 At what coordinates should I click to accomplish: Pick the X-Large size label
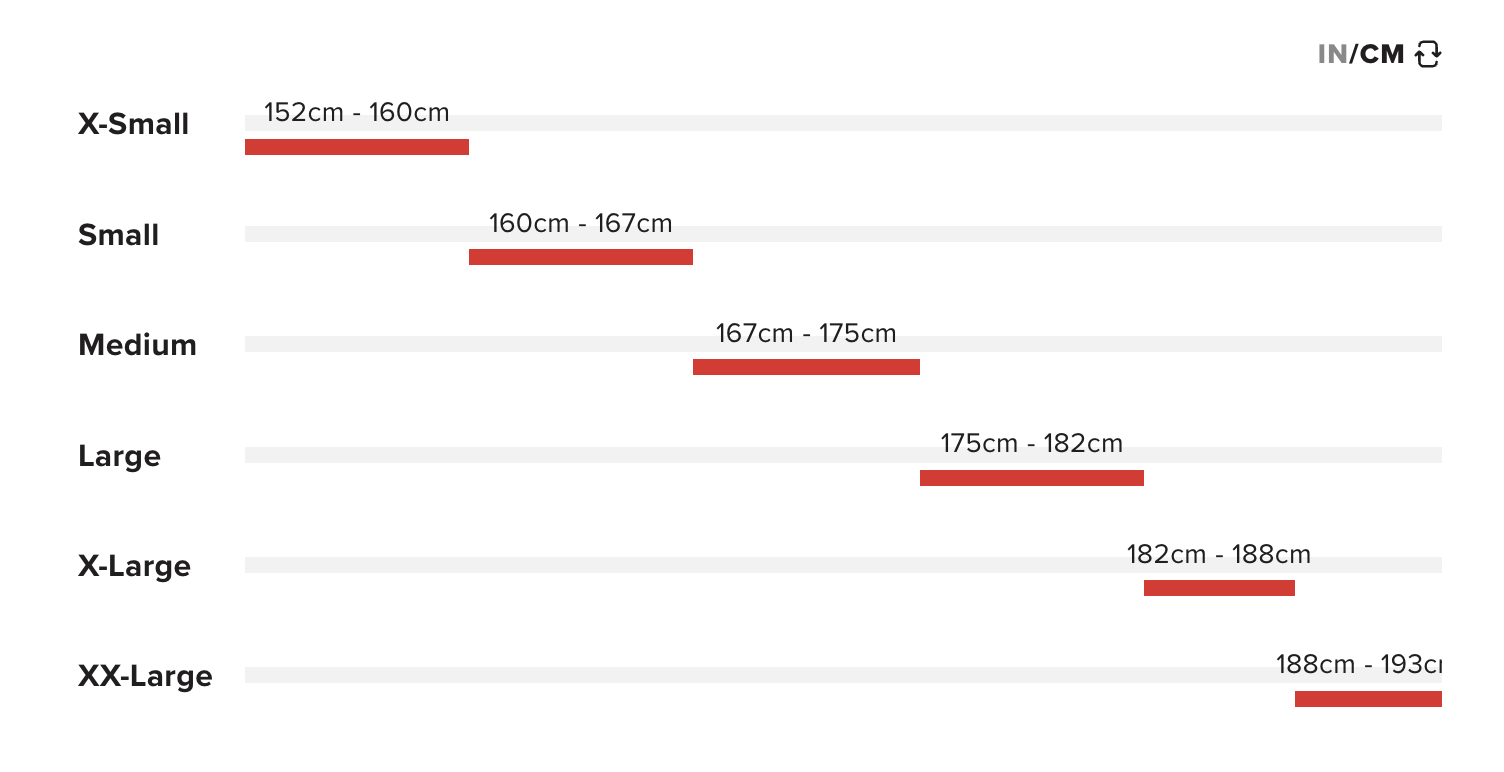point(134,566)
